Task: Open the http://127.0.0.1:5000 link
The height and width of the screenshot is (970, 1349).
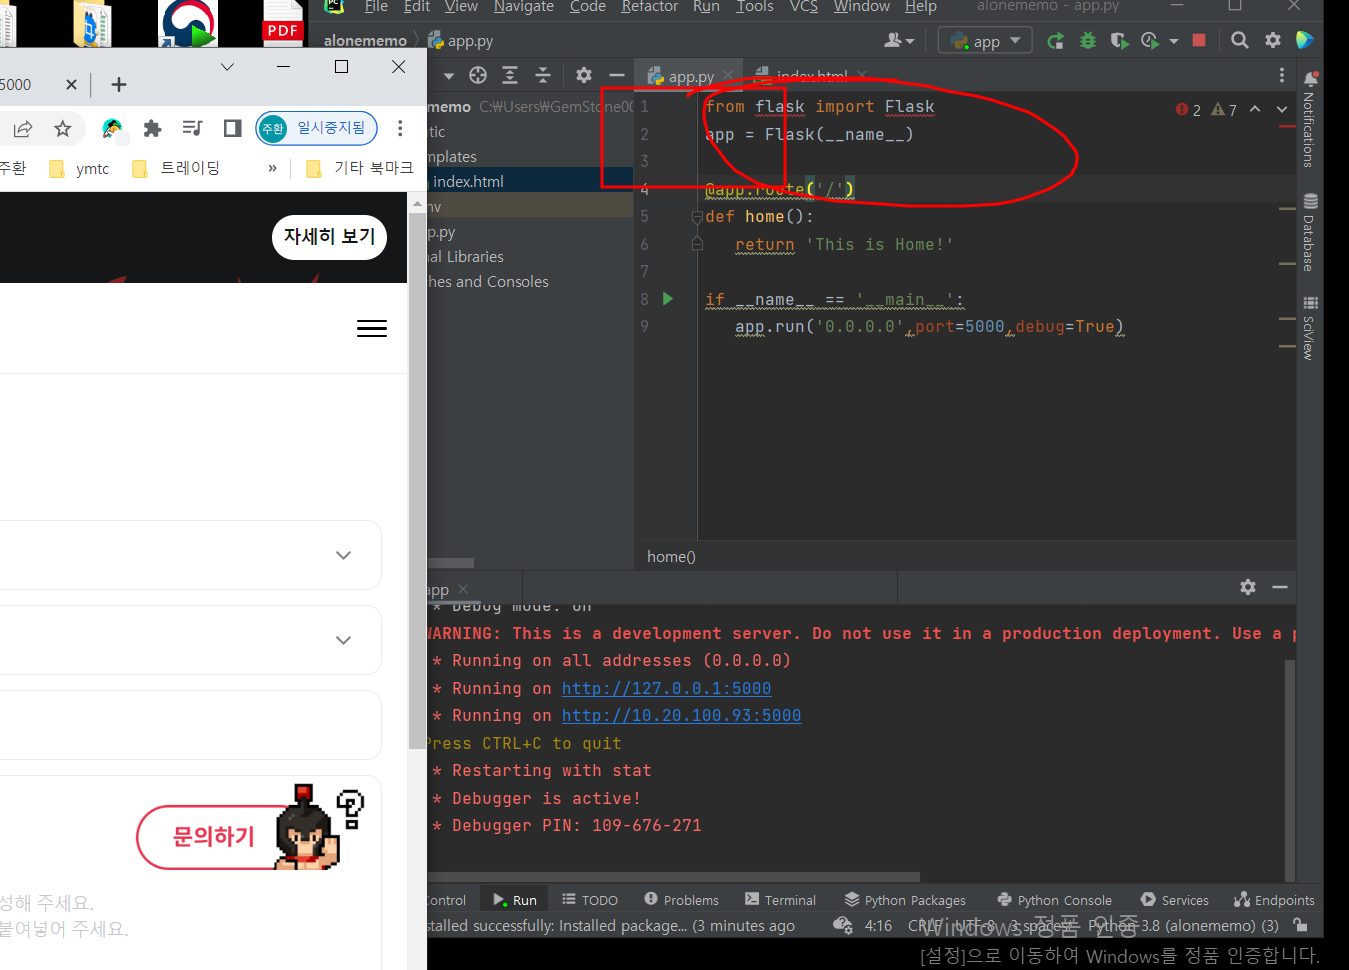Action: click(x=666, y=689)
